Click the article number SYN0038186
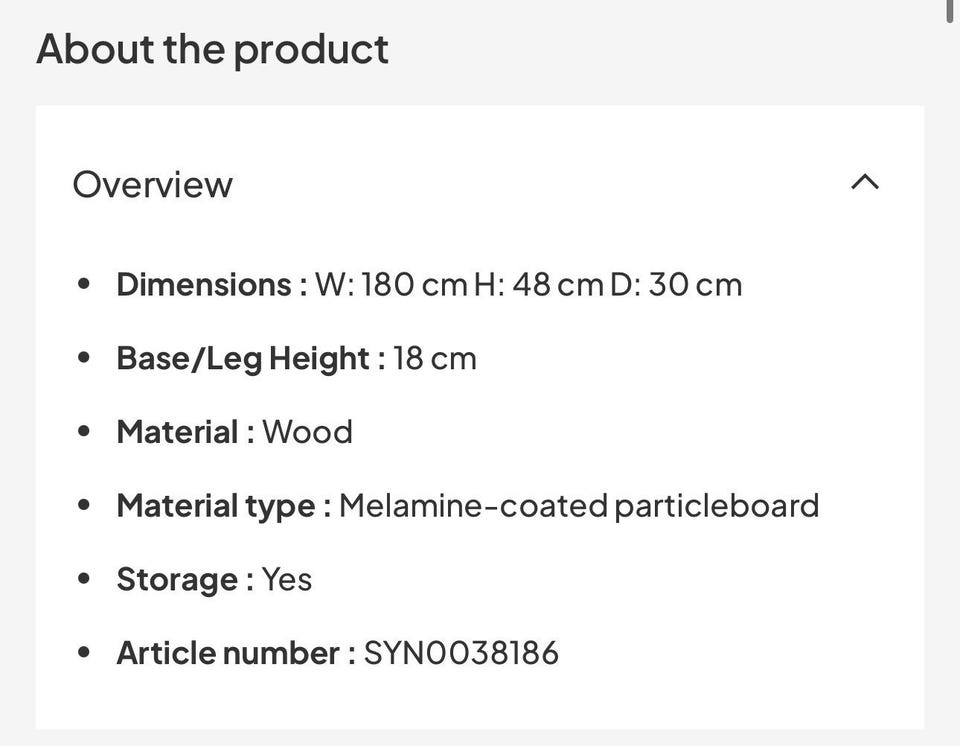Image resolution: width=960 pixels, height=746 pixels. (461, 654)
